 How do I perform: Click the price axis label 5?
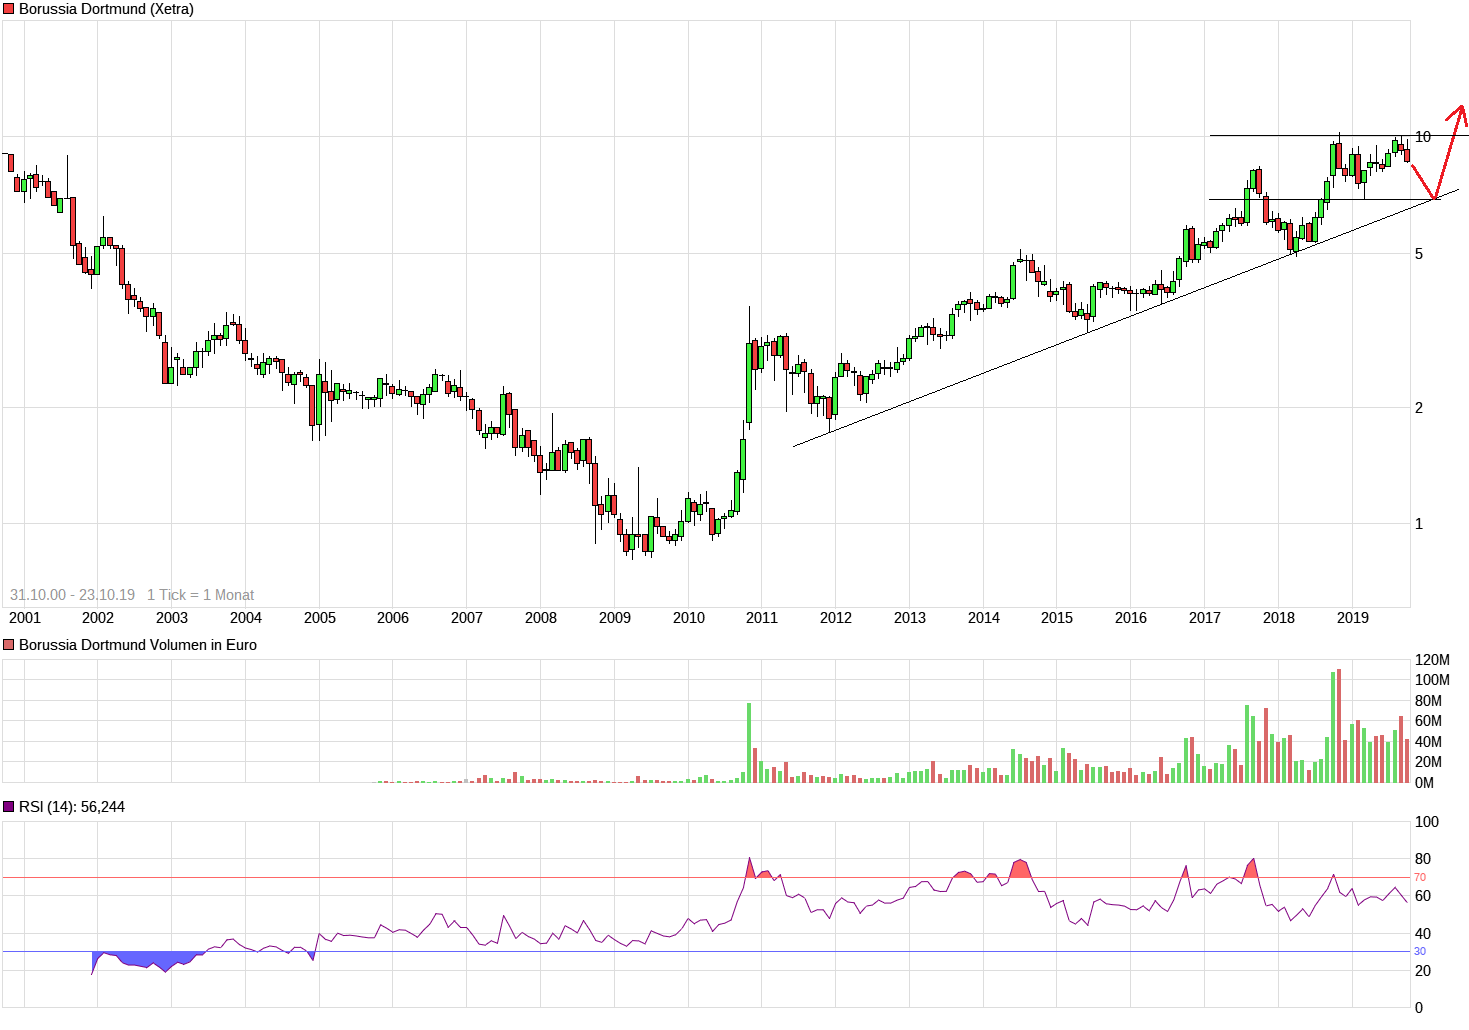coord(1419,254)
